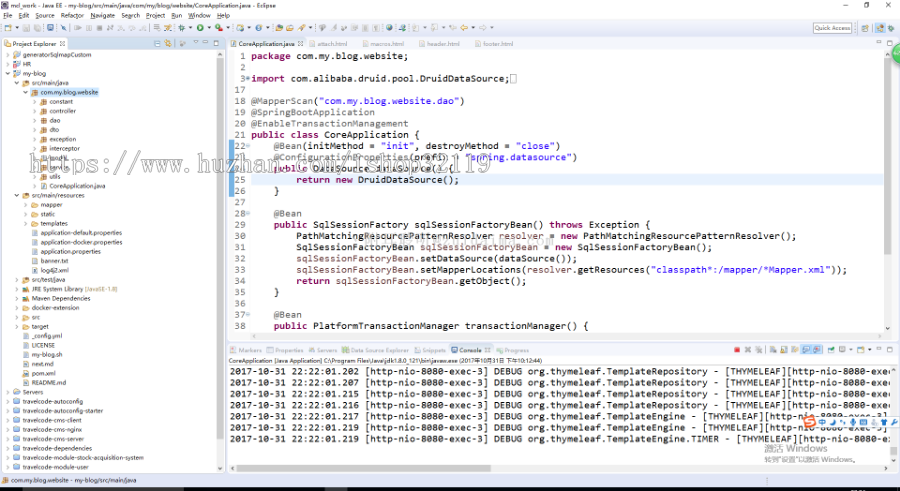Select pom.xml in Project Explorer
The width and height of the screenshot is (900, 491).
[44, 373]
